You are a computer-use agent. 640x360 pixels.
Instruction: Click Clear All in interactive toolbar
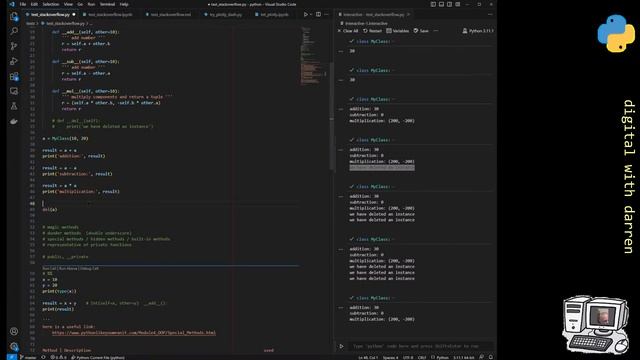pyautogui.click(x=348, y=31)
